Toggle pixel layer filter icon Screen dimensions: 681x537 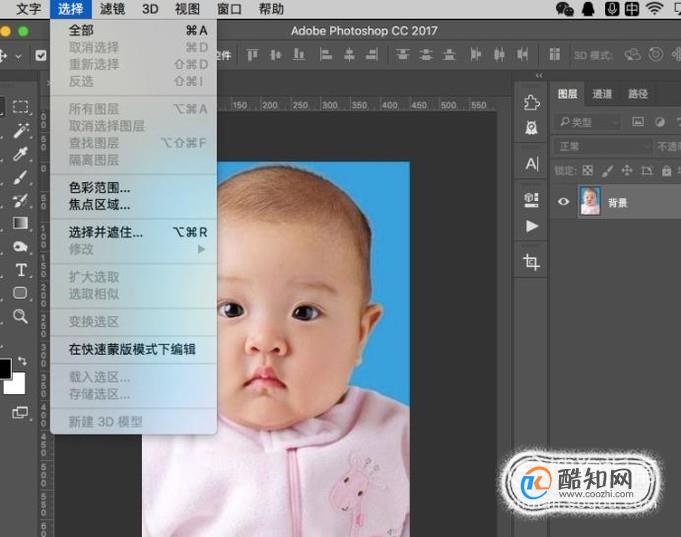coord(638,122)
